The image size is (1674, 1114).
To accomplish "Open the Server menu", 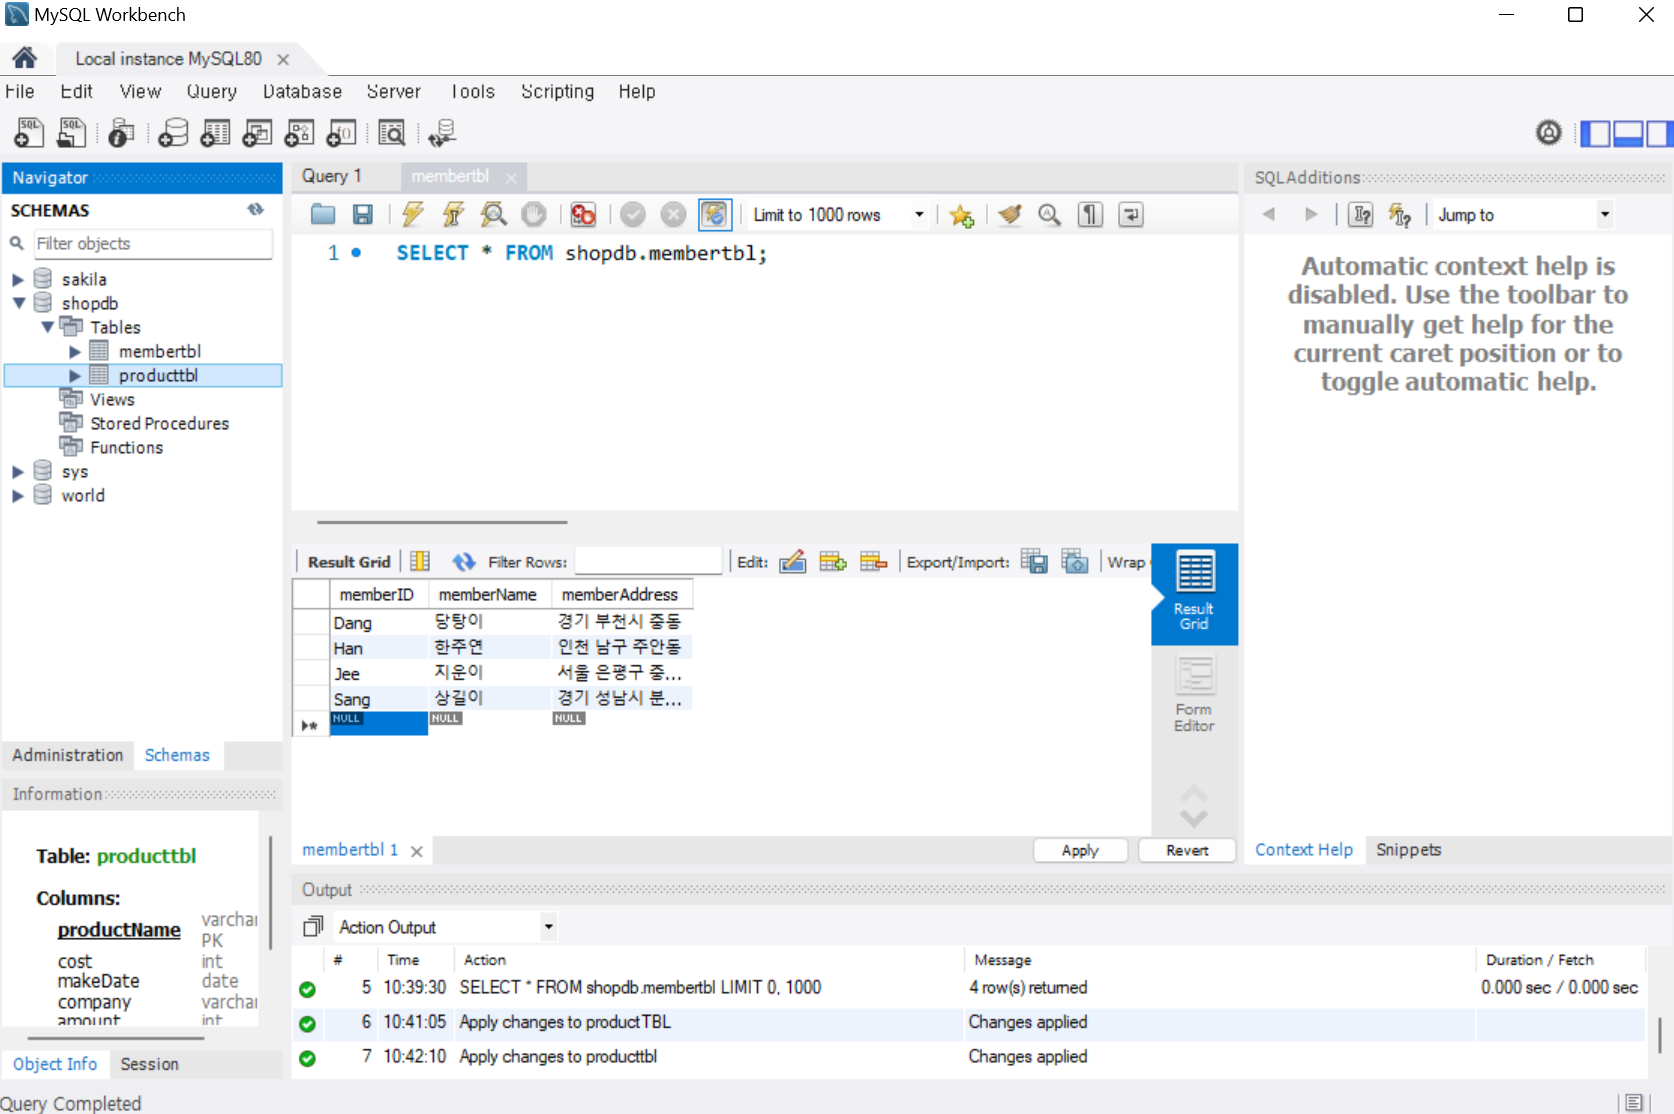I will 394,92.
